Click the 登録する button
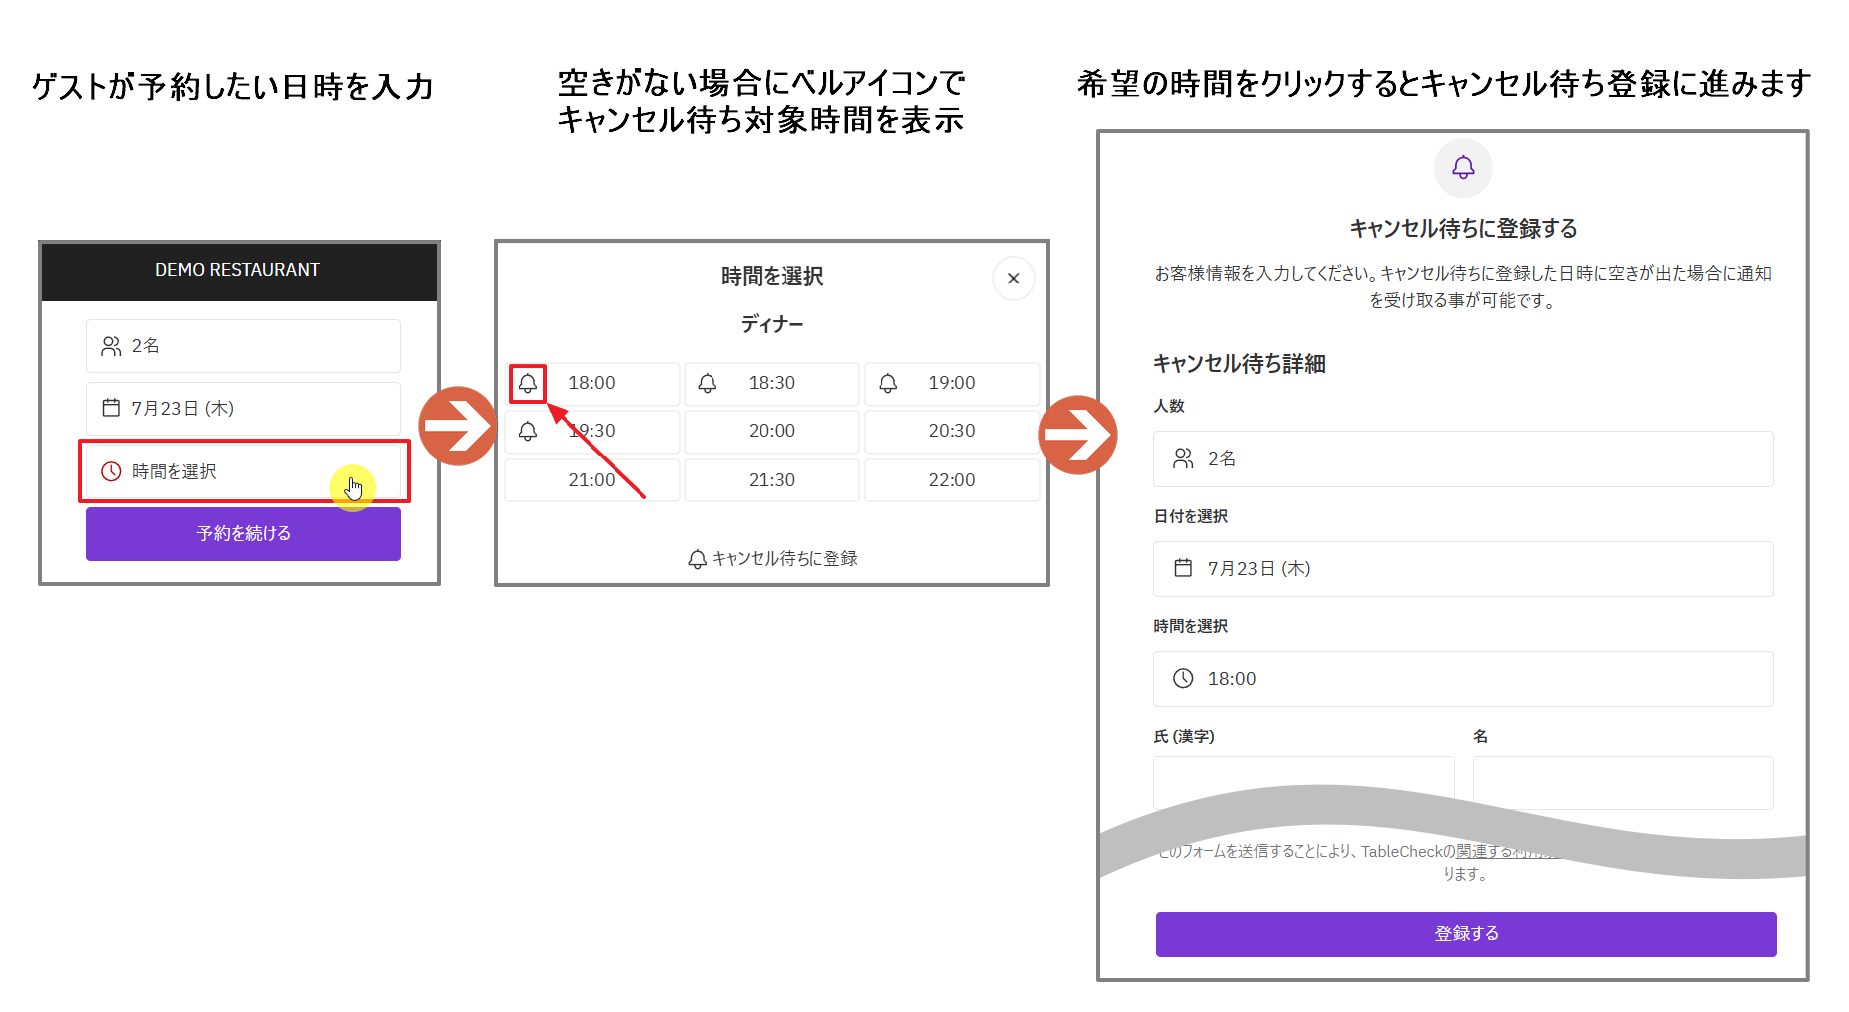The height and width of the screenshot is (1012, 1849). click(1466, 934)
